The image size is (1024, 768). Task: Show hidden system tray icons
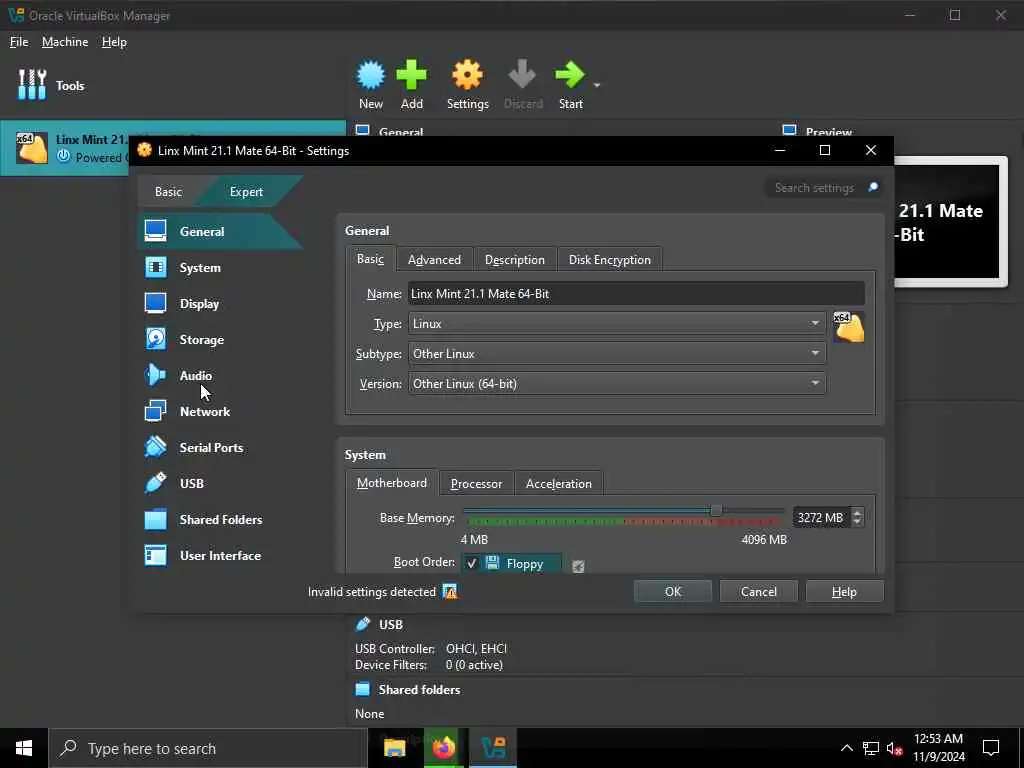pyautogui.click(x=846, y=748)
